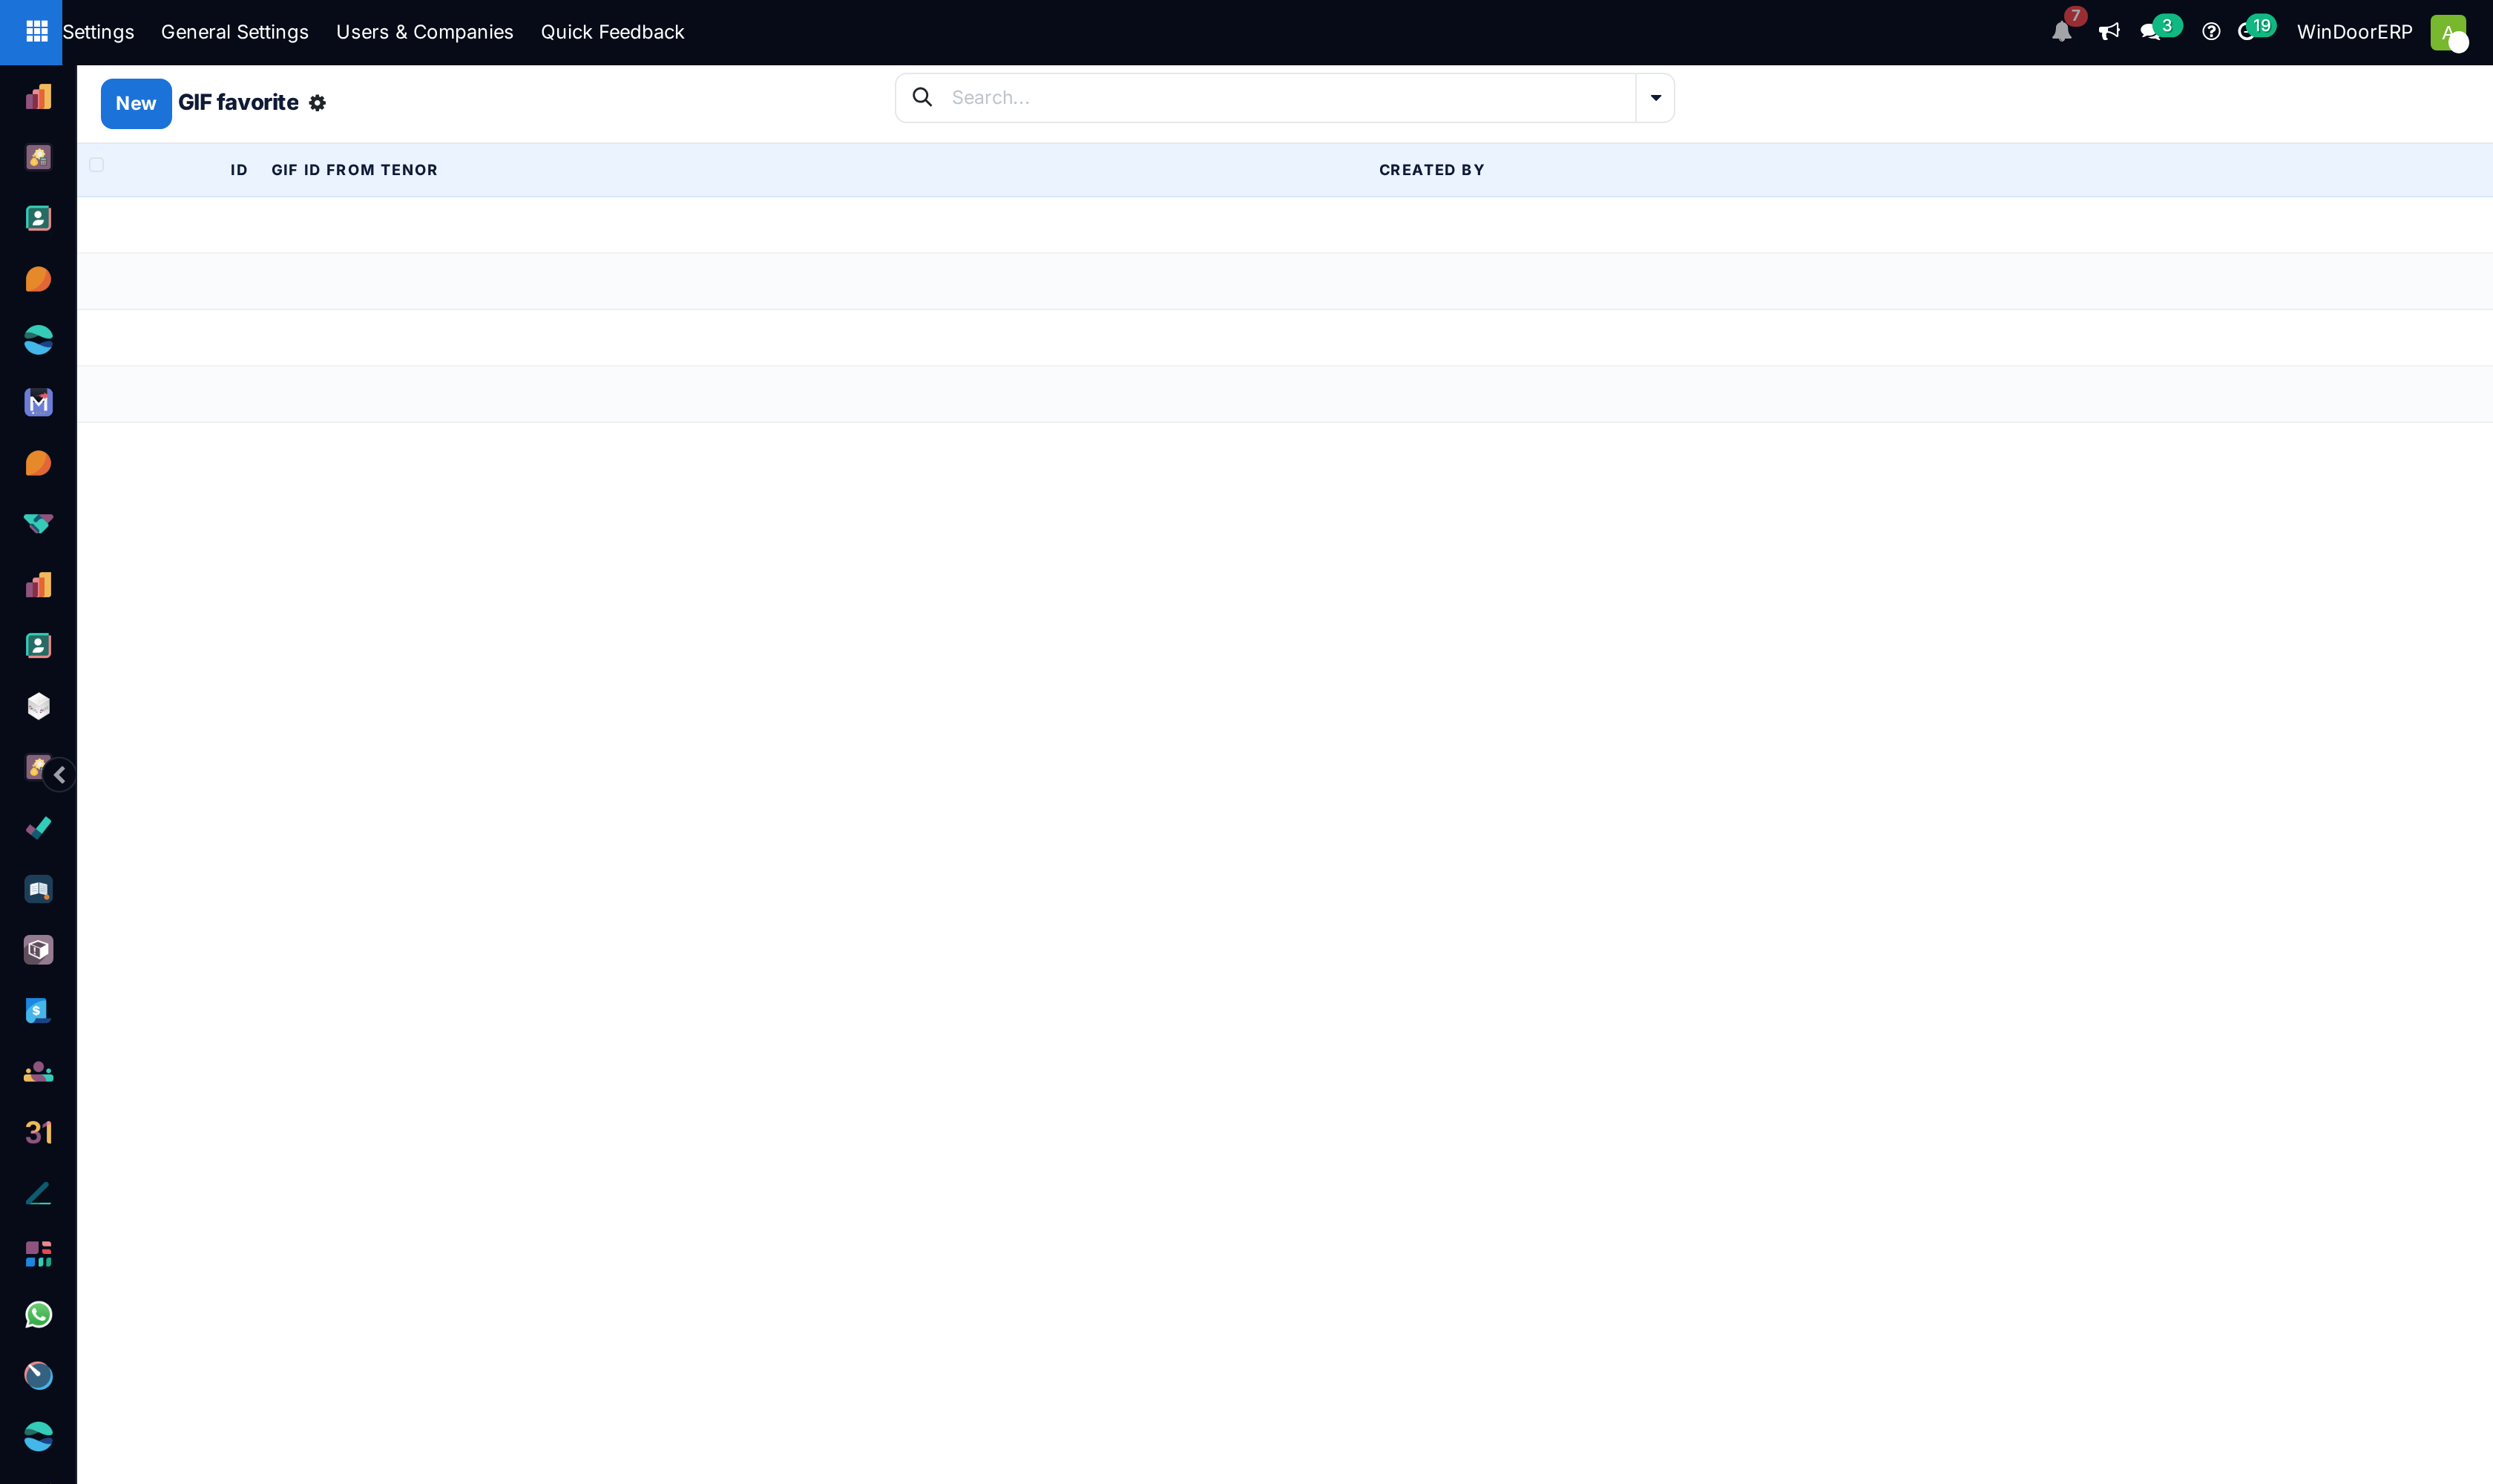
Task: Open the box with exclamation app icon
Action: tap(38, 950)
